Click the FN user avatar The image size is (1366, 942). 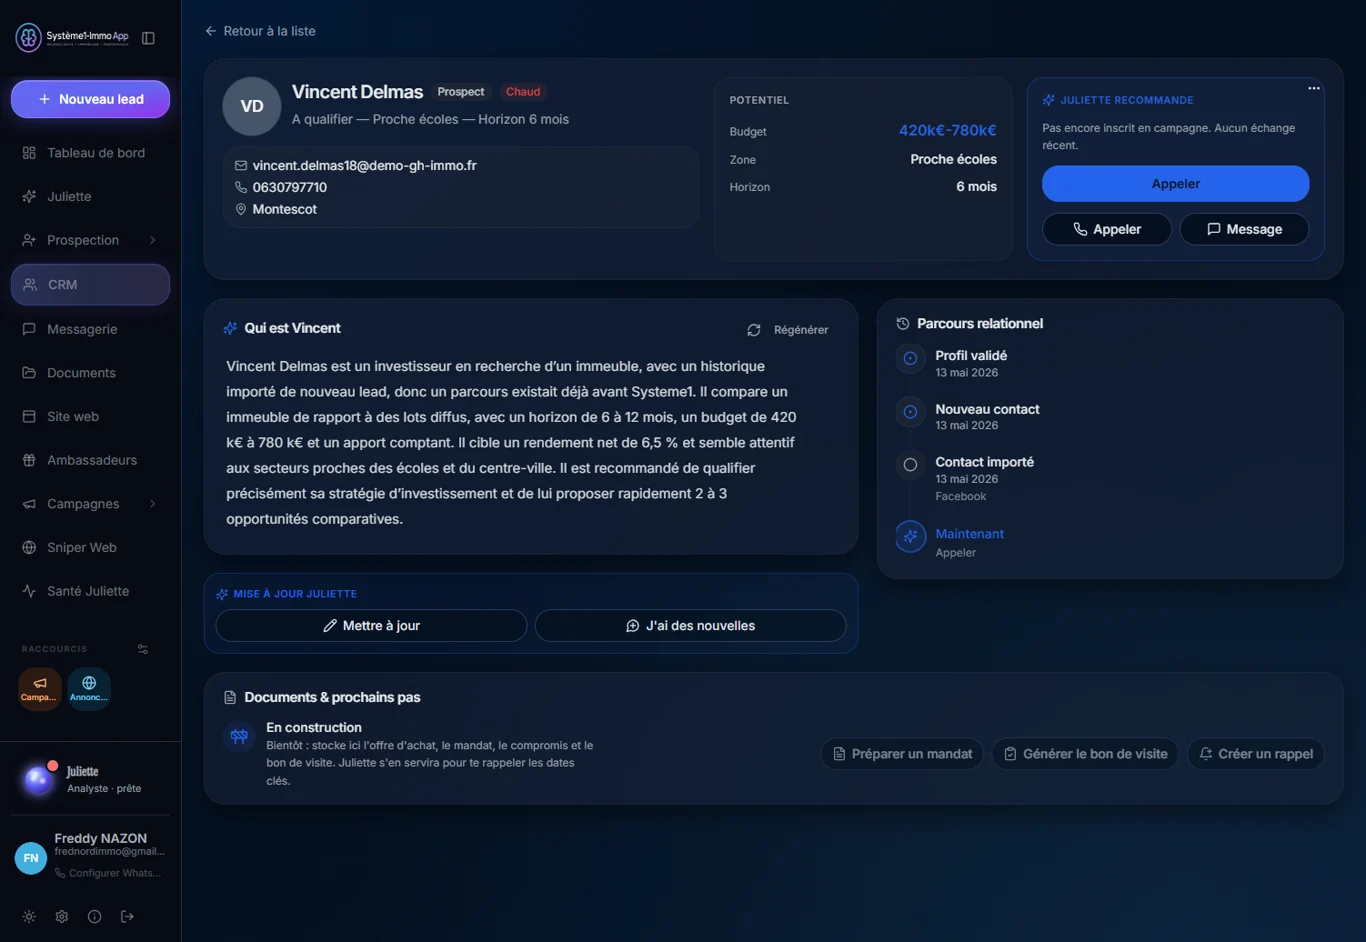(x=31, y=858)
